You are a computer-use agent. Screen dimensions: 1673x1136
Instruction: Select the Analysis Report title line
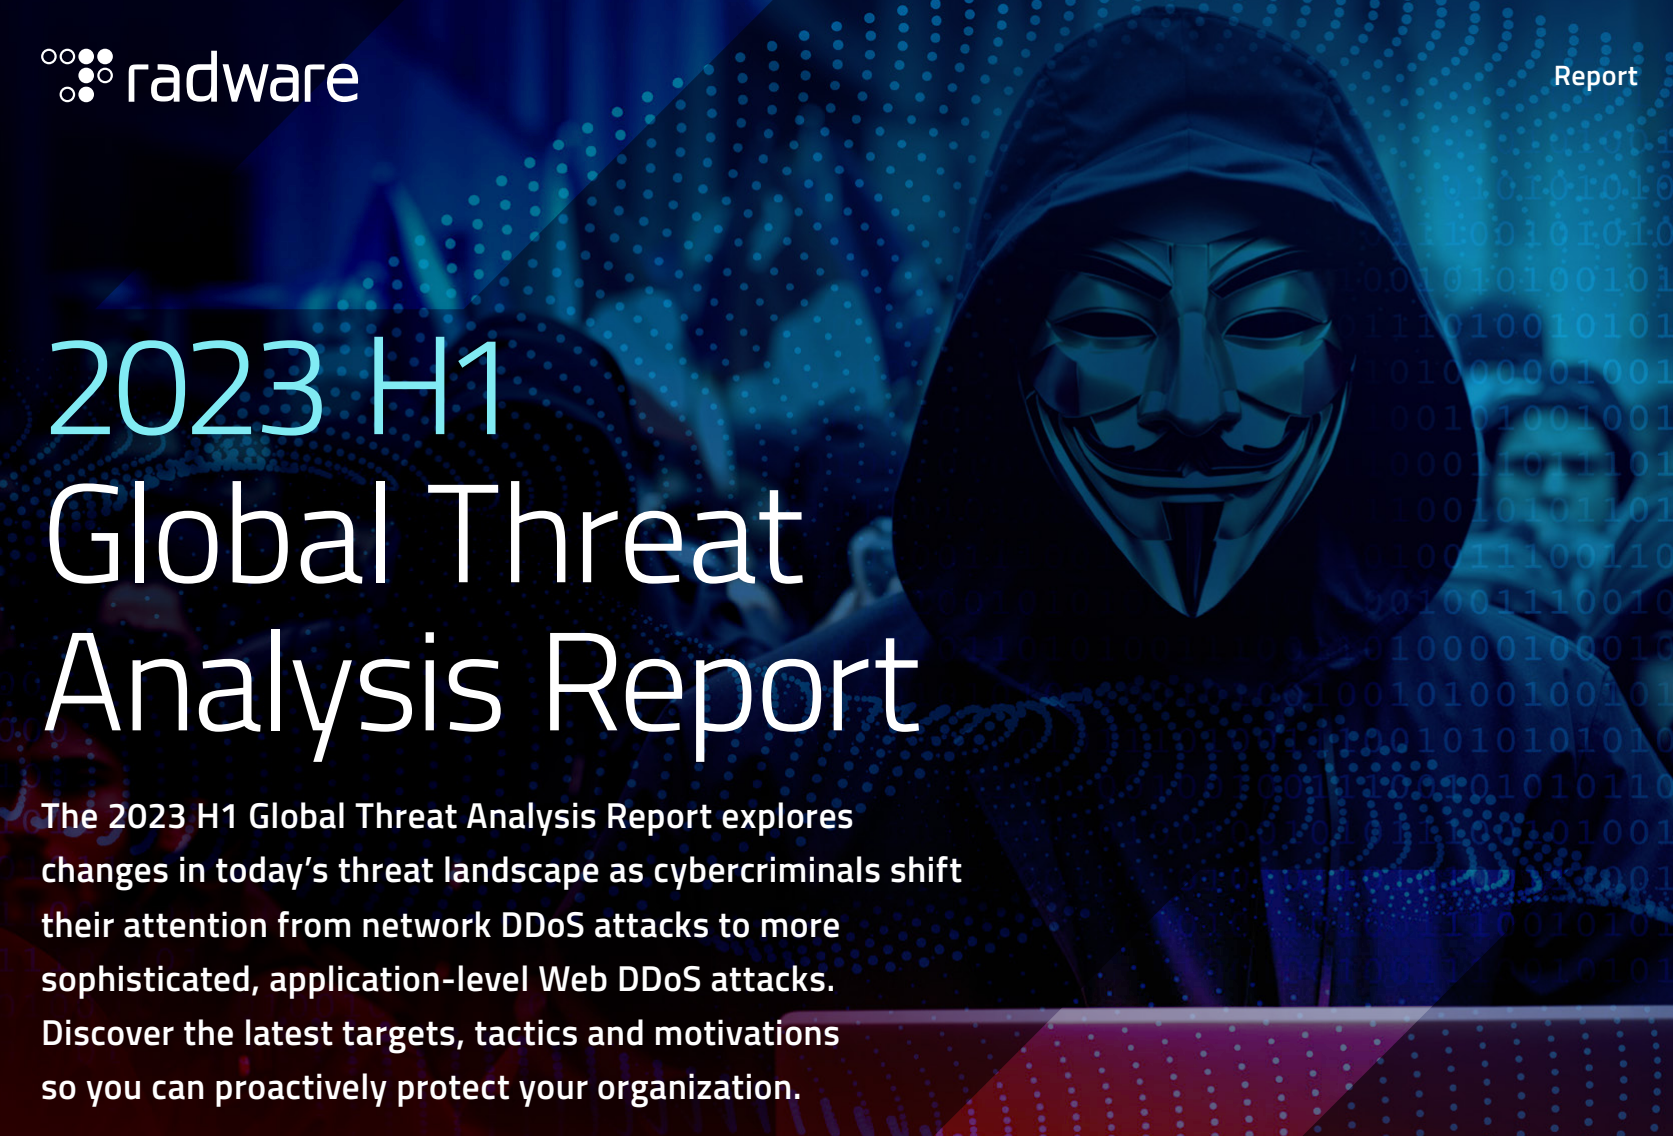tap(481, 685)
